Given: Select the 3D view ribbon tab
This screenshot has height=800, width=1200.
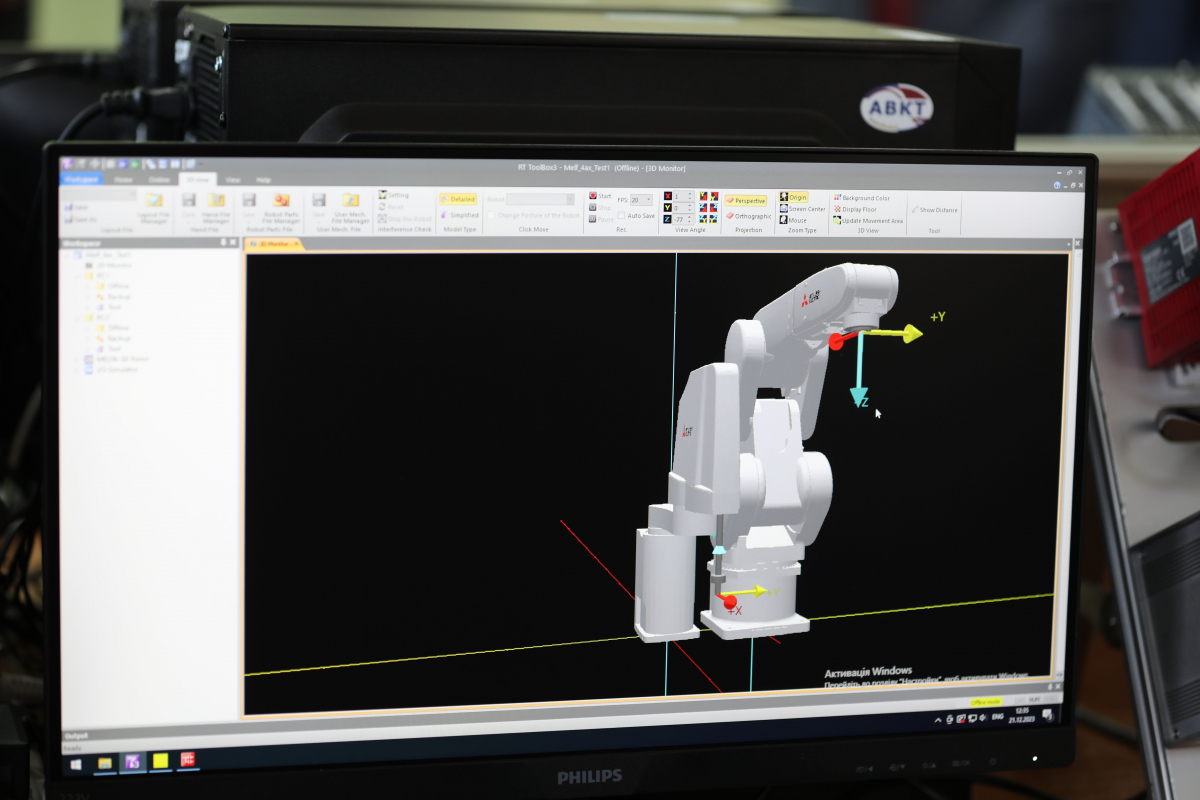Looking at the screenshot, I should pos(197,179).
